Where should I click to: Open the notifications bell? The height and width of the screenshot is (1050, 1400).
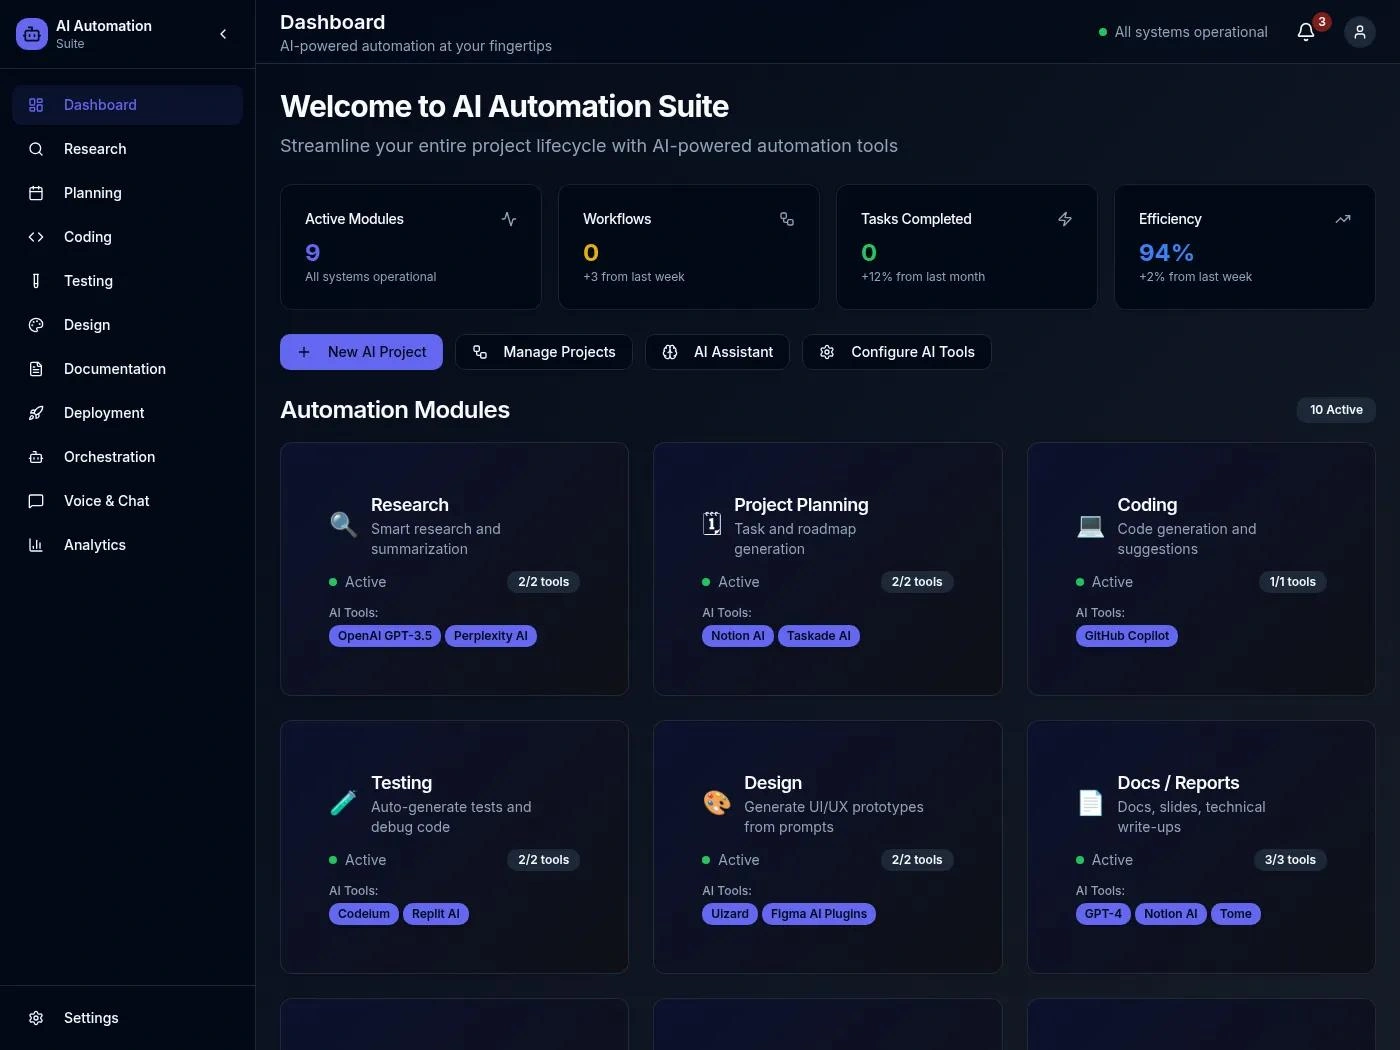(x=1306, y=32)
